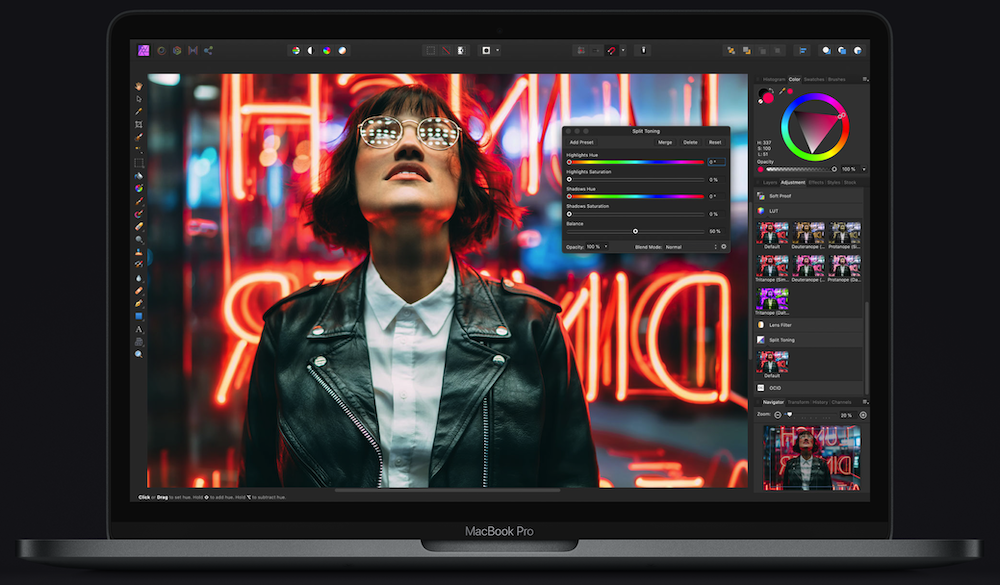
Task: Click the Affinity Photo persona icon
Action: 143,50
